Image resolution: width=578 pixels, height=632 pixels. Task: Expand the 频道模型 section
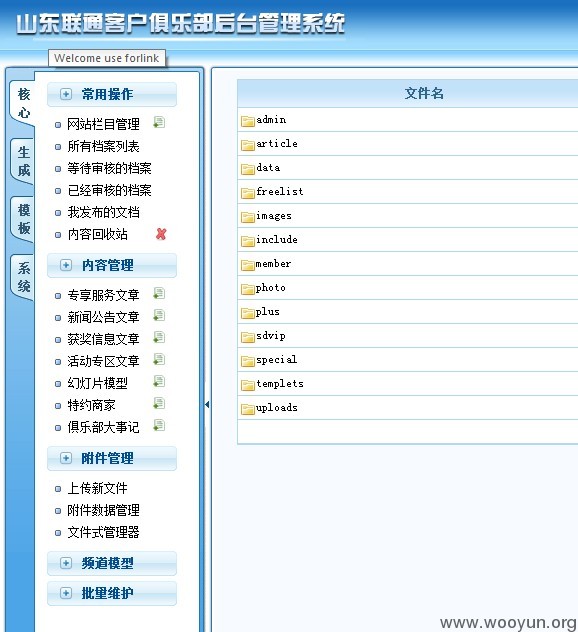point(66,563)
